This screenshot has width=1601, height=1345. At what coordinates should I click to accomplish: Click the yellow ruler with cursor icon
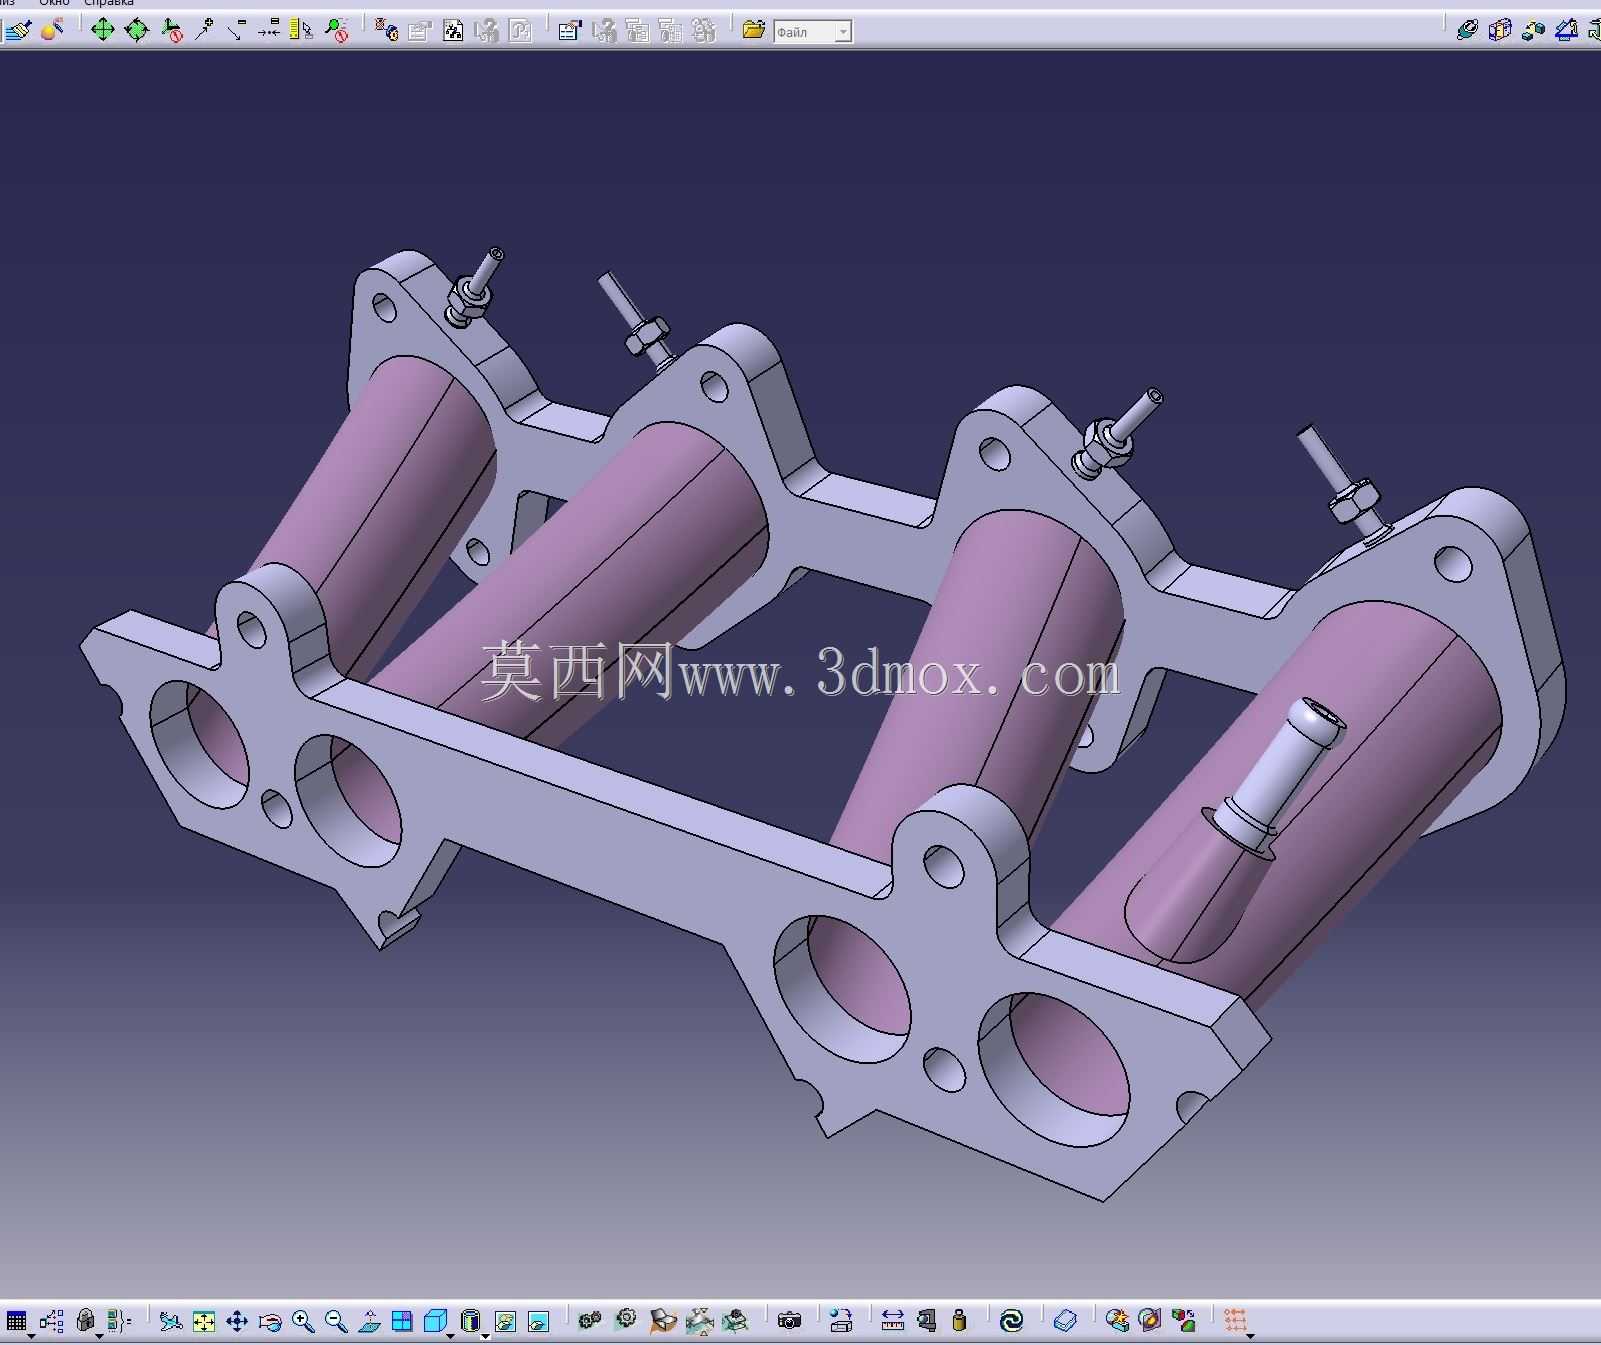pos(301,30)
